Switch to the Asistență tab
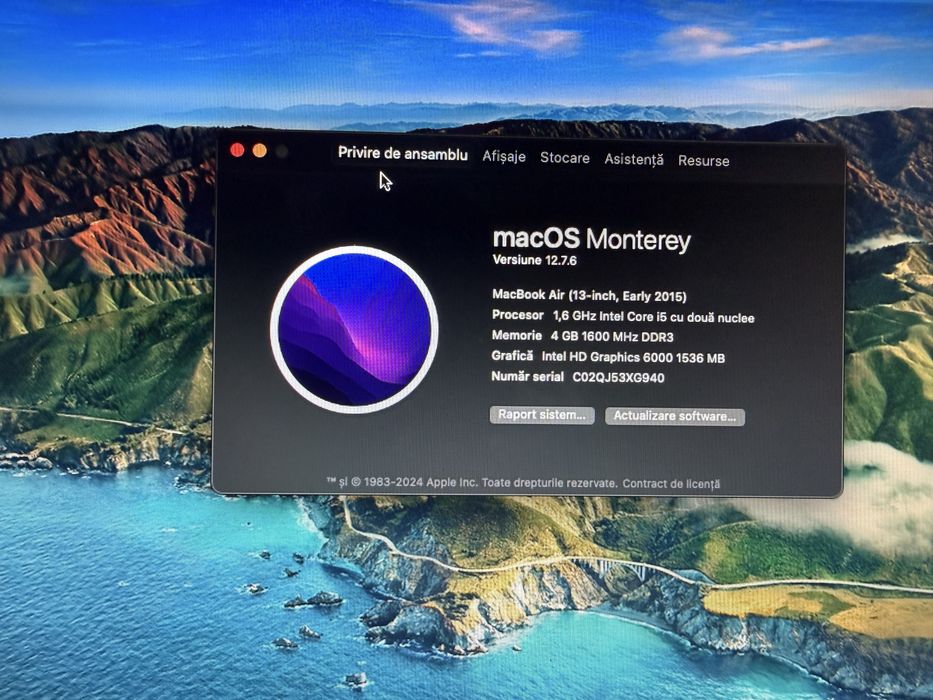This screenshot has width=933, height=700. pos(634,160)
